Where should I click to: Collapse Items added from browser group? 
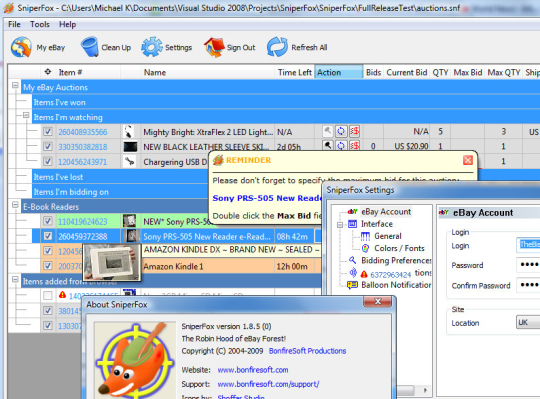(x=15, y=279)
